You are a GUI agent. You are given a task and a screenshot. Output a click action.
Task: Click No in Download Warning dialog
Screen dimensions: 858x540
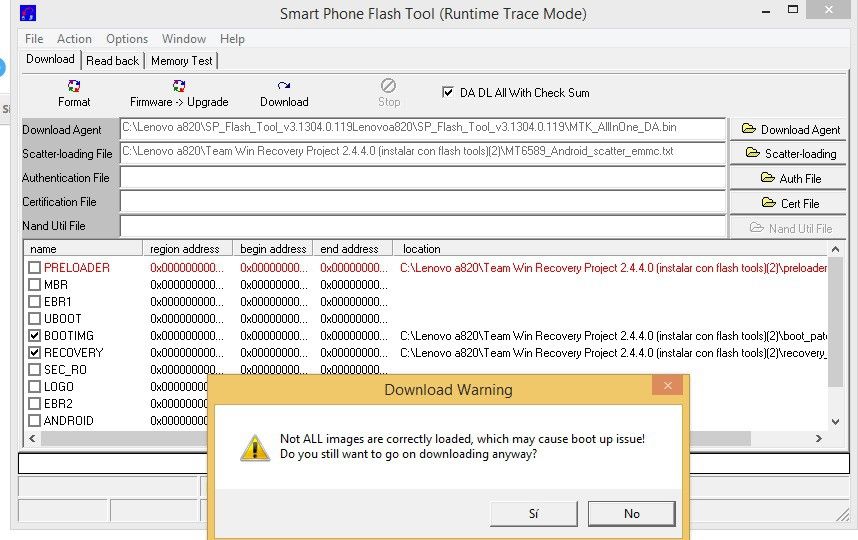[x=631, y=514]
